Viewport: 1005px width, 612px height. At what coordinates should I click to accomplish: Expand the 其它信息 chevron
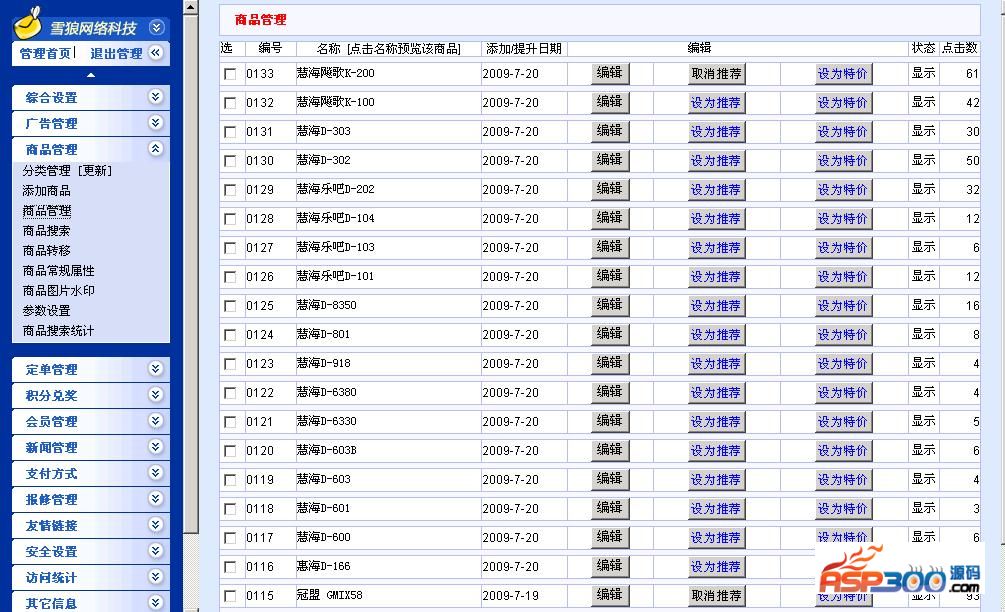click(x=156, y=602)
